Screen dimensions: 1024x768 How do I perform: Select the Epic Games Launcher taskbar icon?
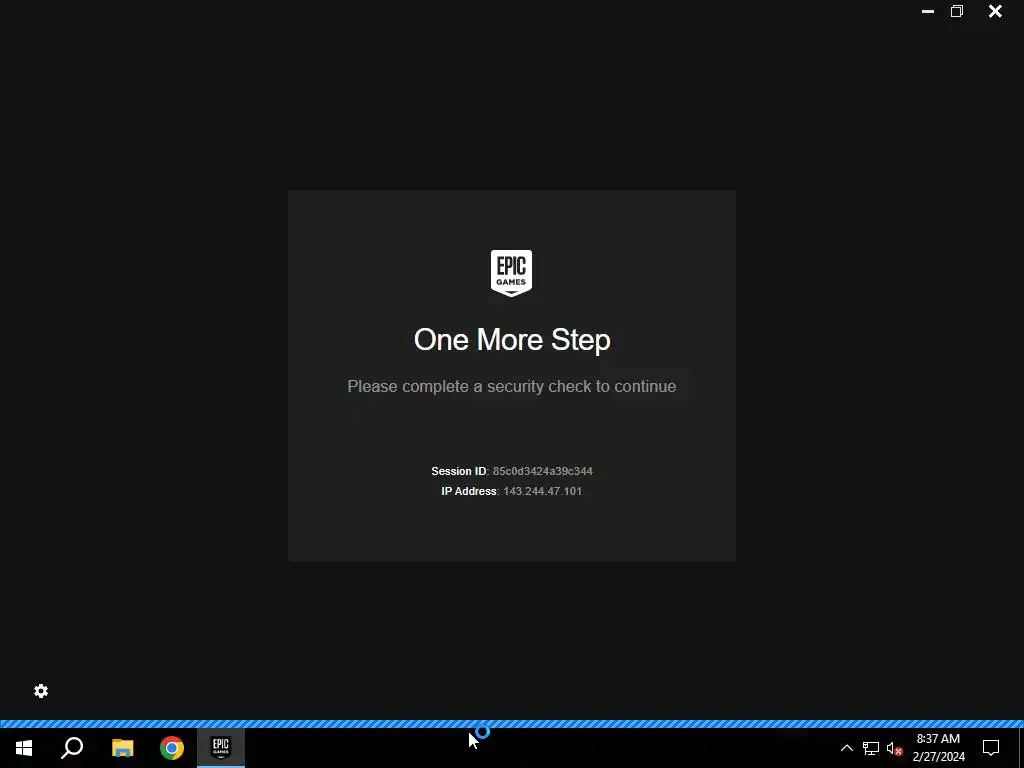pos(221,748)
